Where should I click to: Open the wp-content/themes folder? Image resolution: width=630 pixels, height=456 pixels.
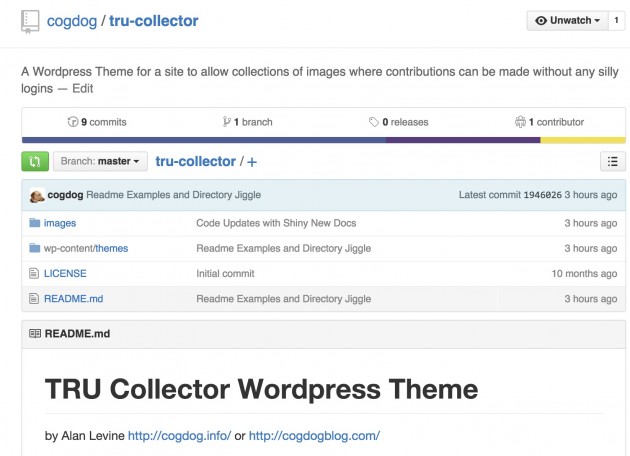tap(86, 248)
